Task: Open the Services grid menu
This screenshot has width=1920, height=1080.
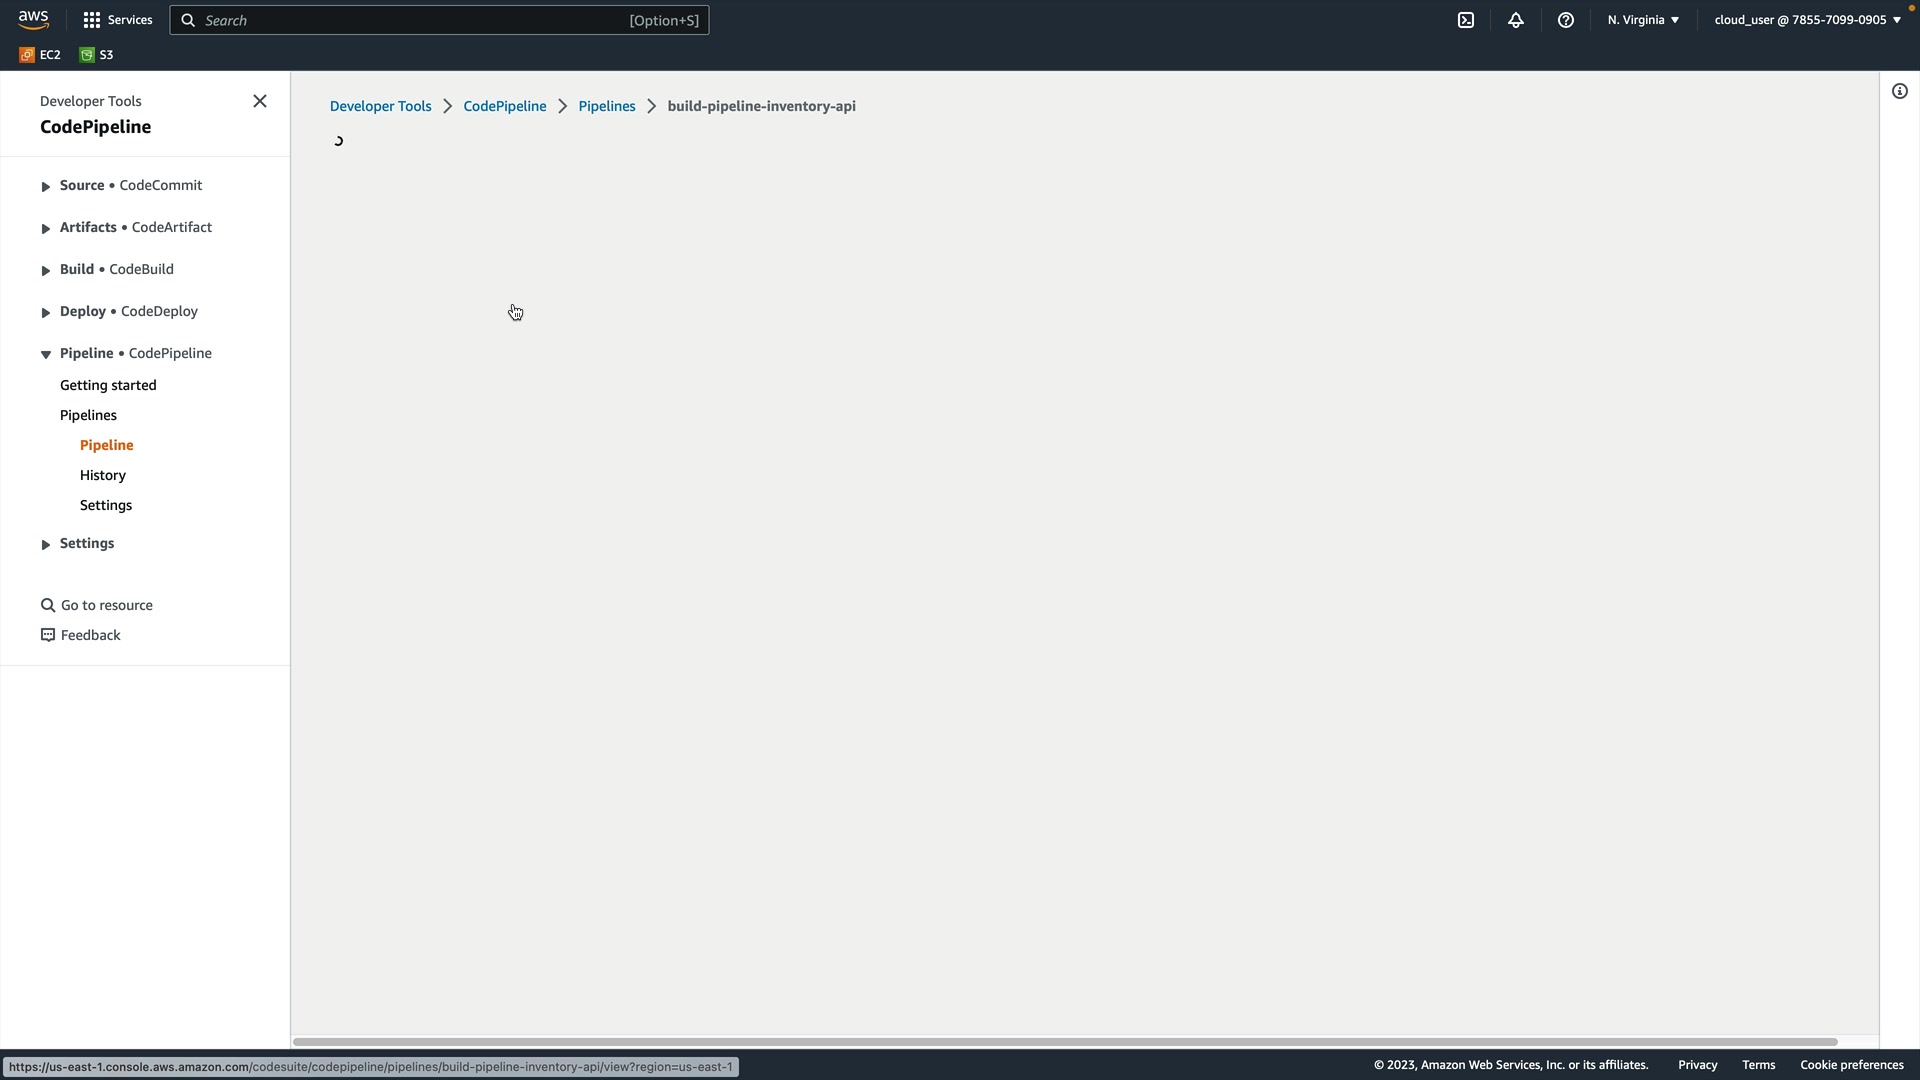Action: (x=117, y=20)
